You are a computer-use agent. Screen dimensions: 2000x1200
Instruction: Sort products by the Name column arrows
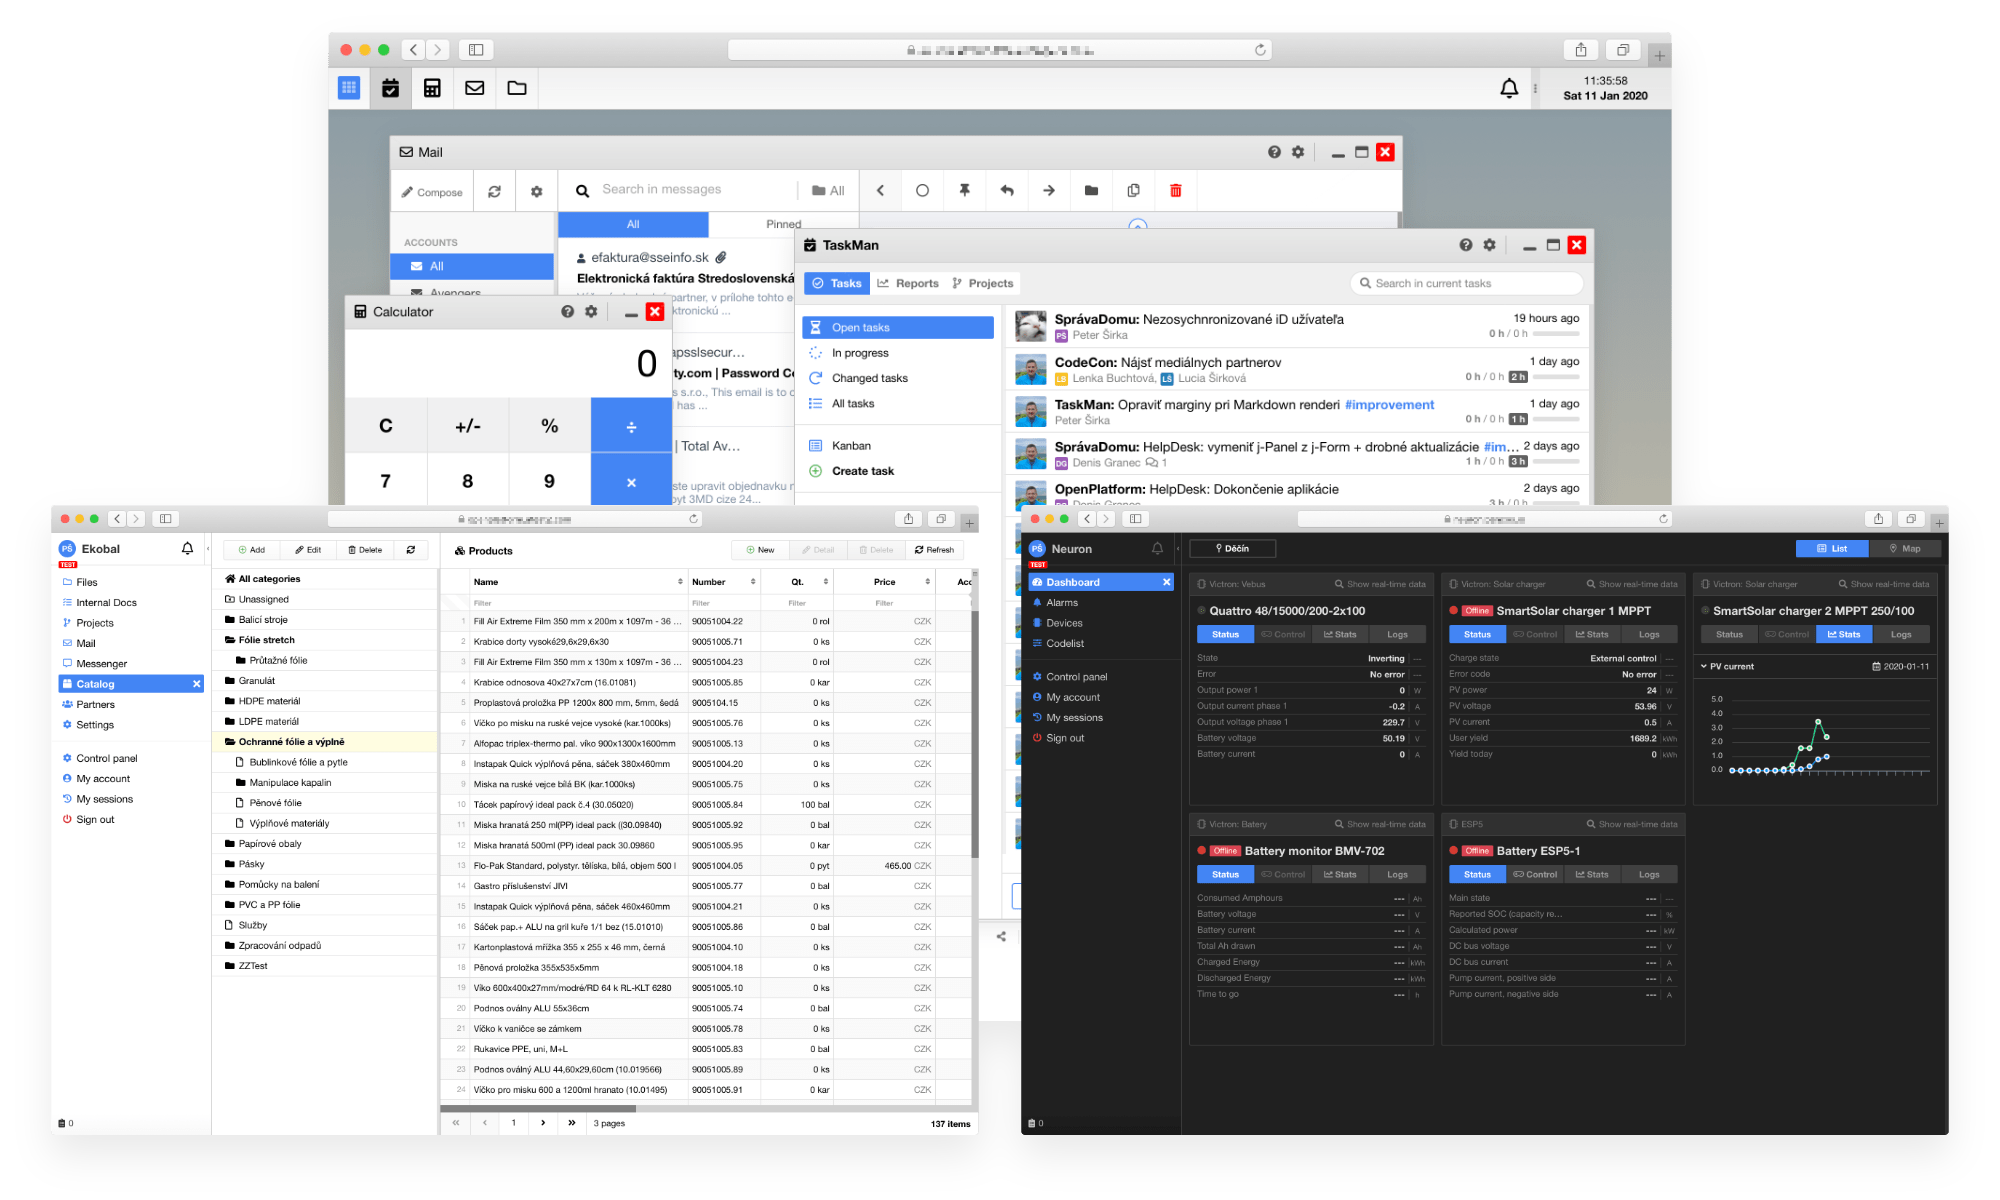pos(680,582)
